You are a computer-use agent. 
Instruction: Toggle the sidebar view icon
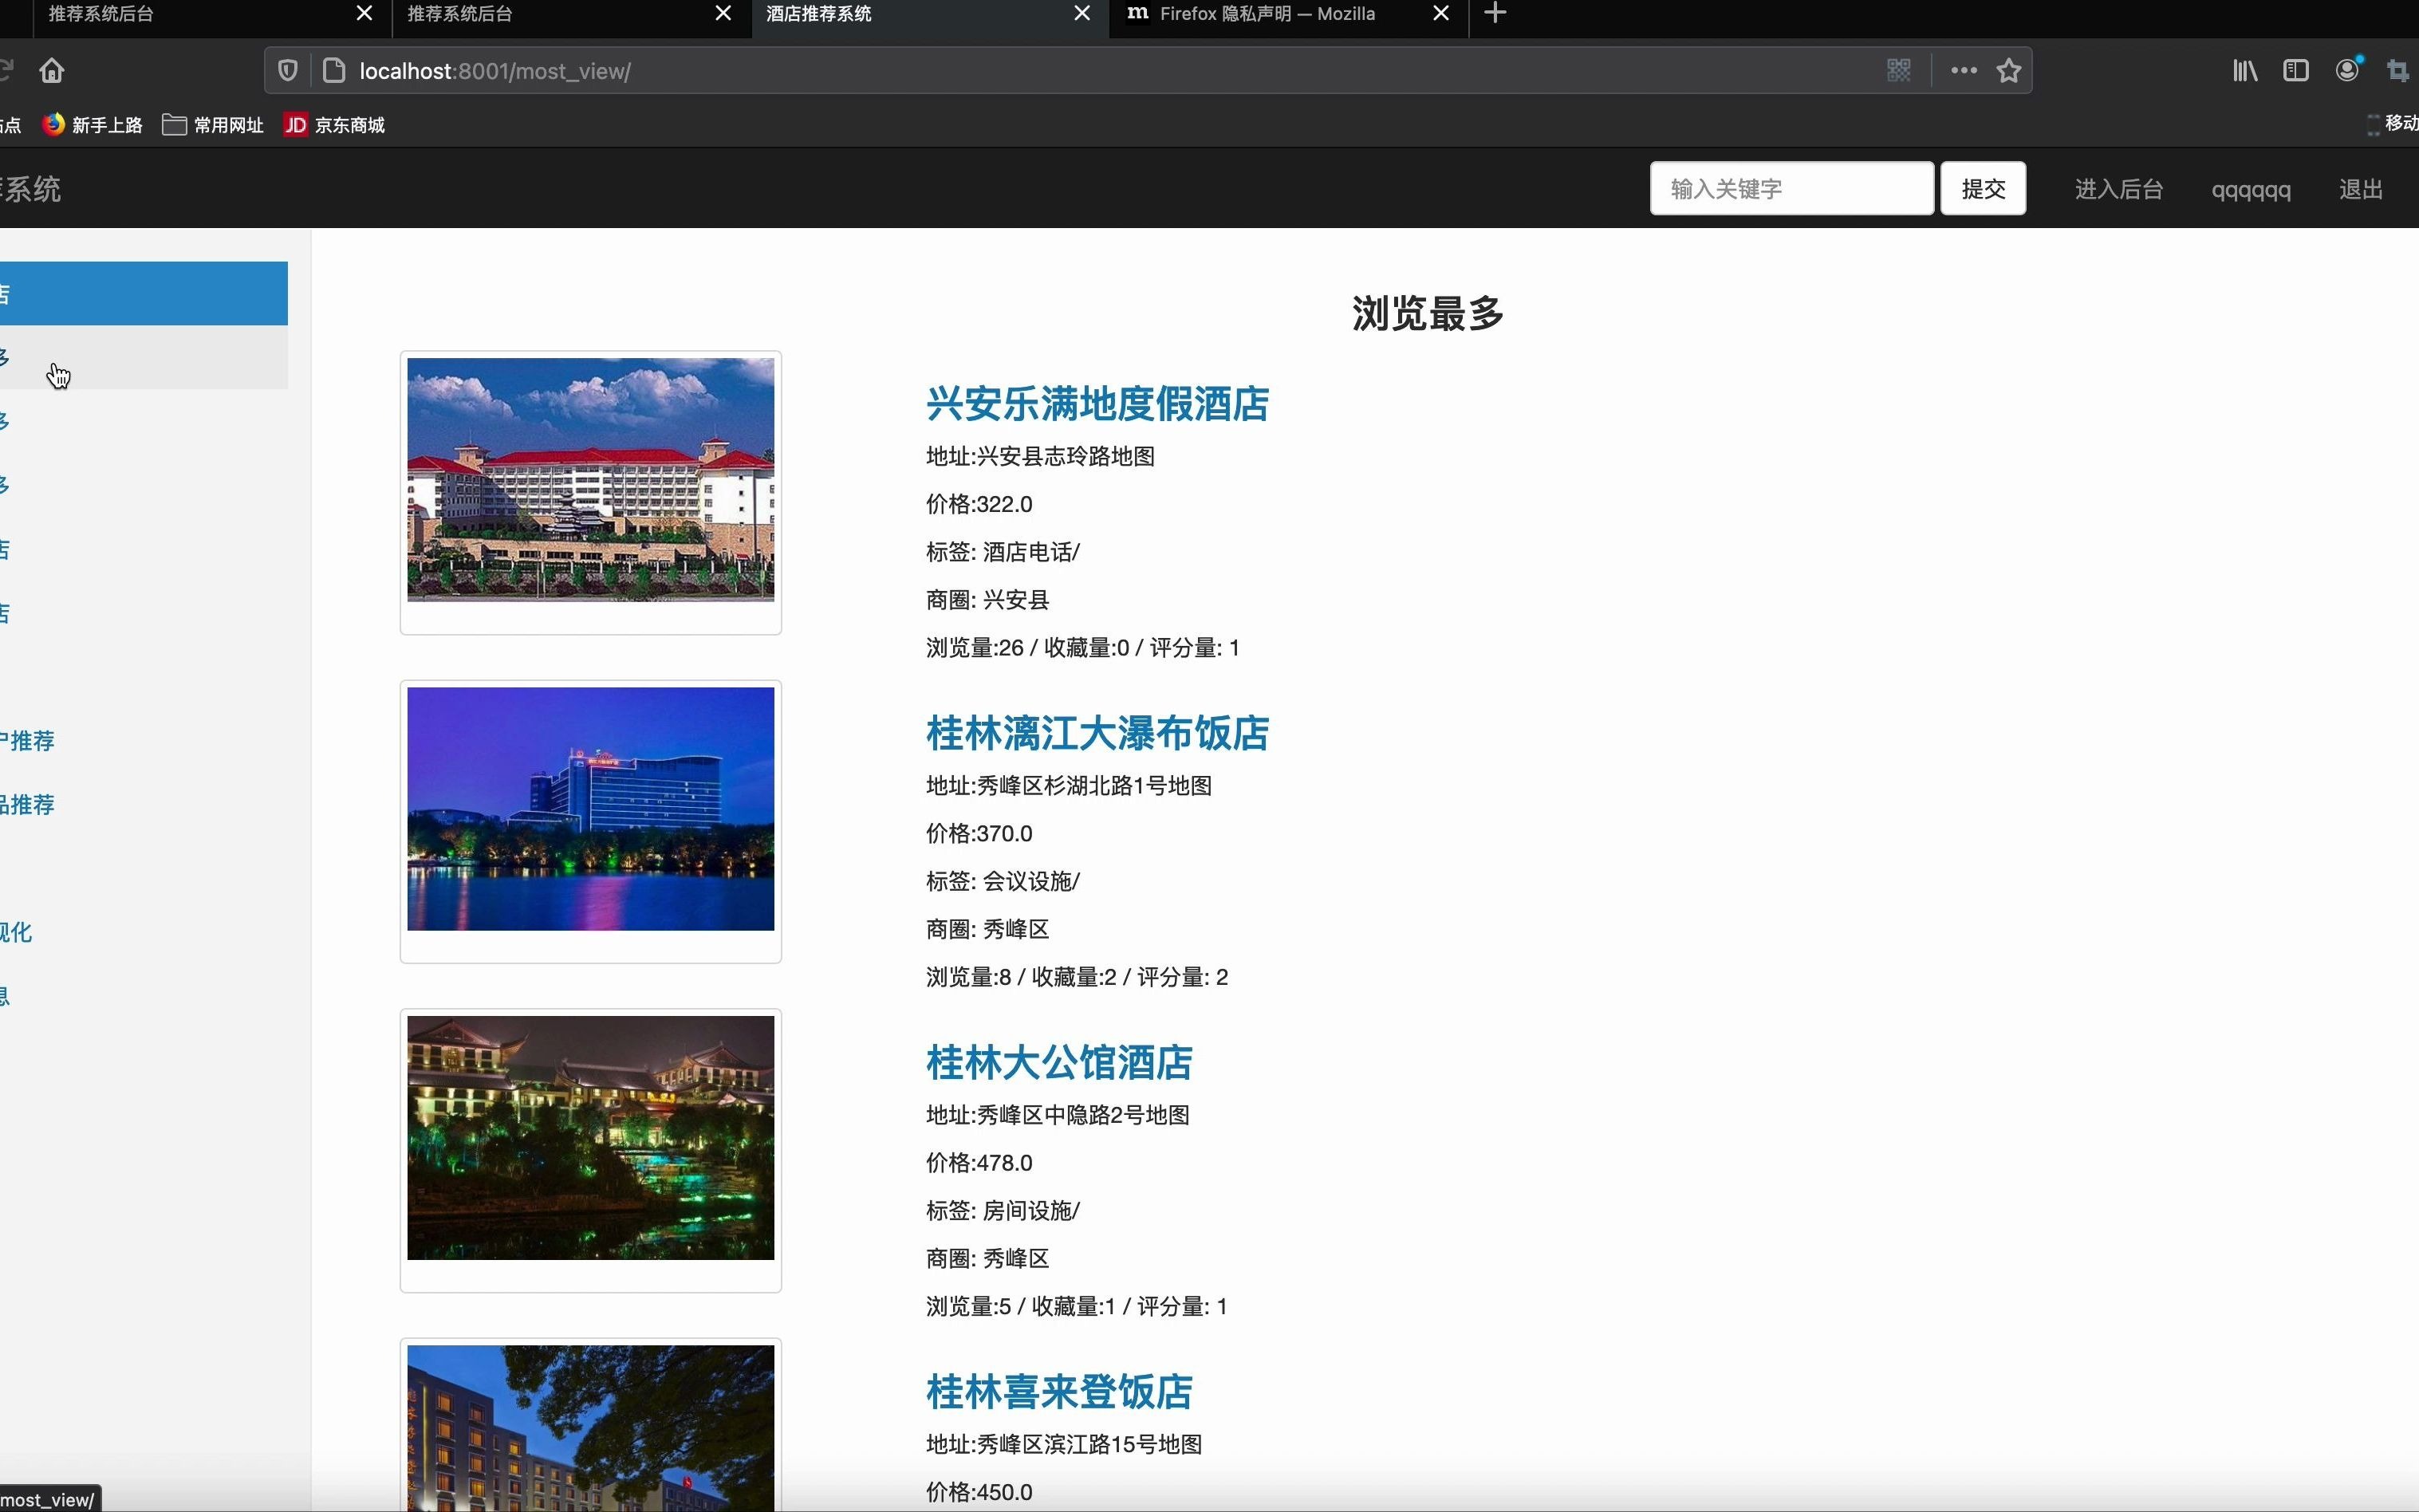[x=2296, y=70]
